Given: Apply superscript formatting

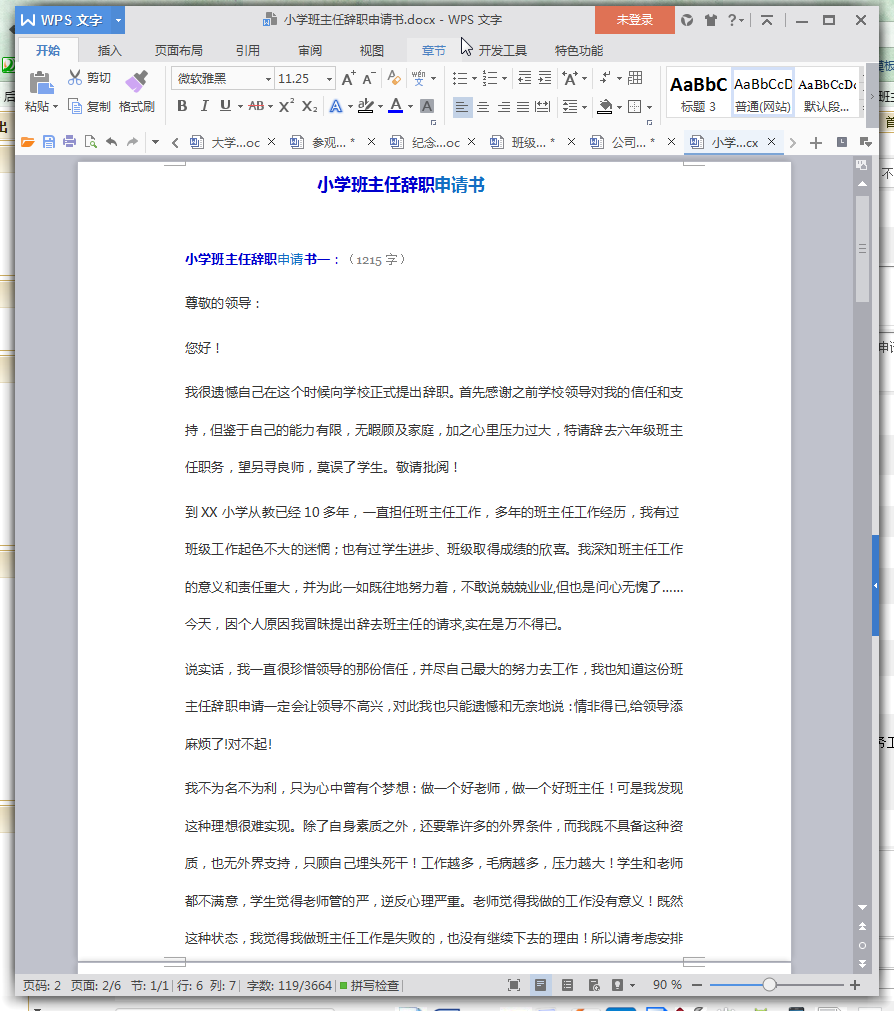Looking at the screenshot, I should click(x=286, y=106).
